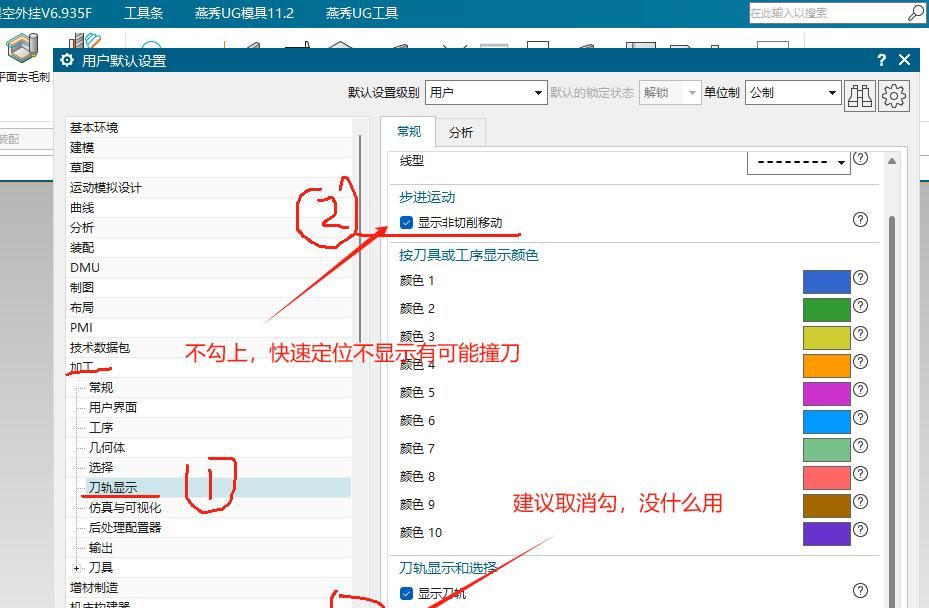Uncheck 显示非切削移动
Viewport: 929px width, 608px height.
coord(406,221)
